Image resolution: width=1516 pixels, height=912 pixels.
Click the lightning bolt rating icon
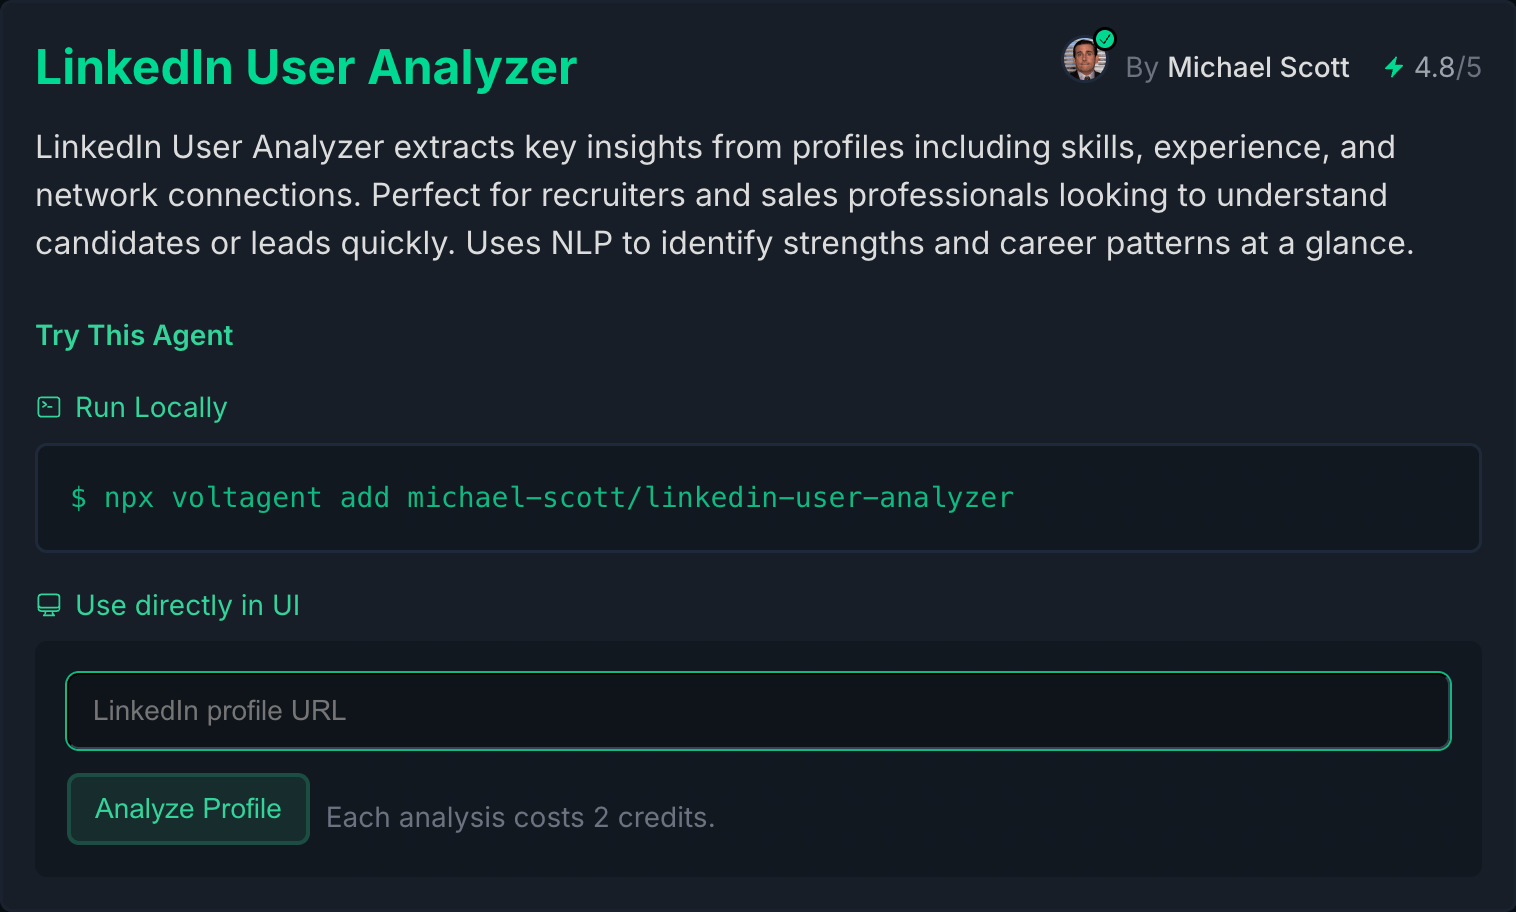[x=1394, y=67]
